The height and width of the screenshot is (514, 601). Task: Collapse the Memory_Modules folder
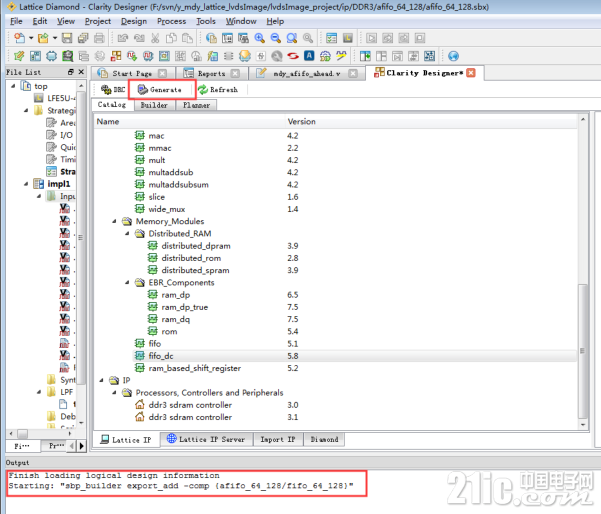[114, 221]
